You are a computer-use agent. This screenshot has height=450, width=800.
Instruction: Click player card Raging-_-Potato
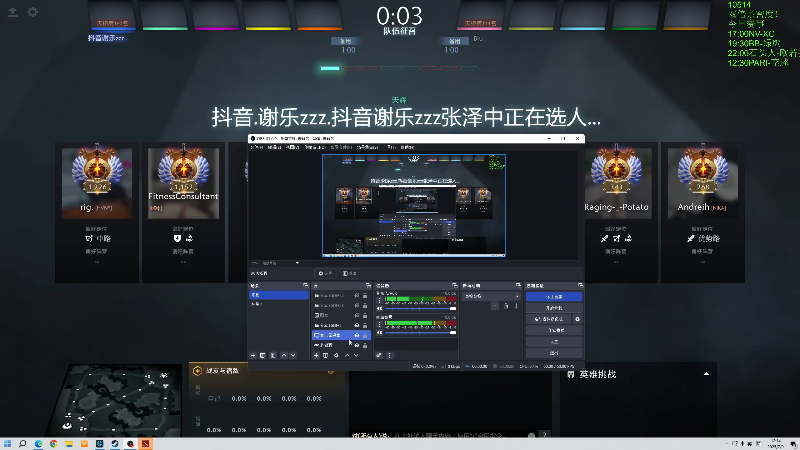(616, 212)
